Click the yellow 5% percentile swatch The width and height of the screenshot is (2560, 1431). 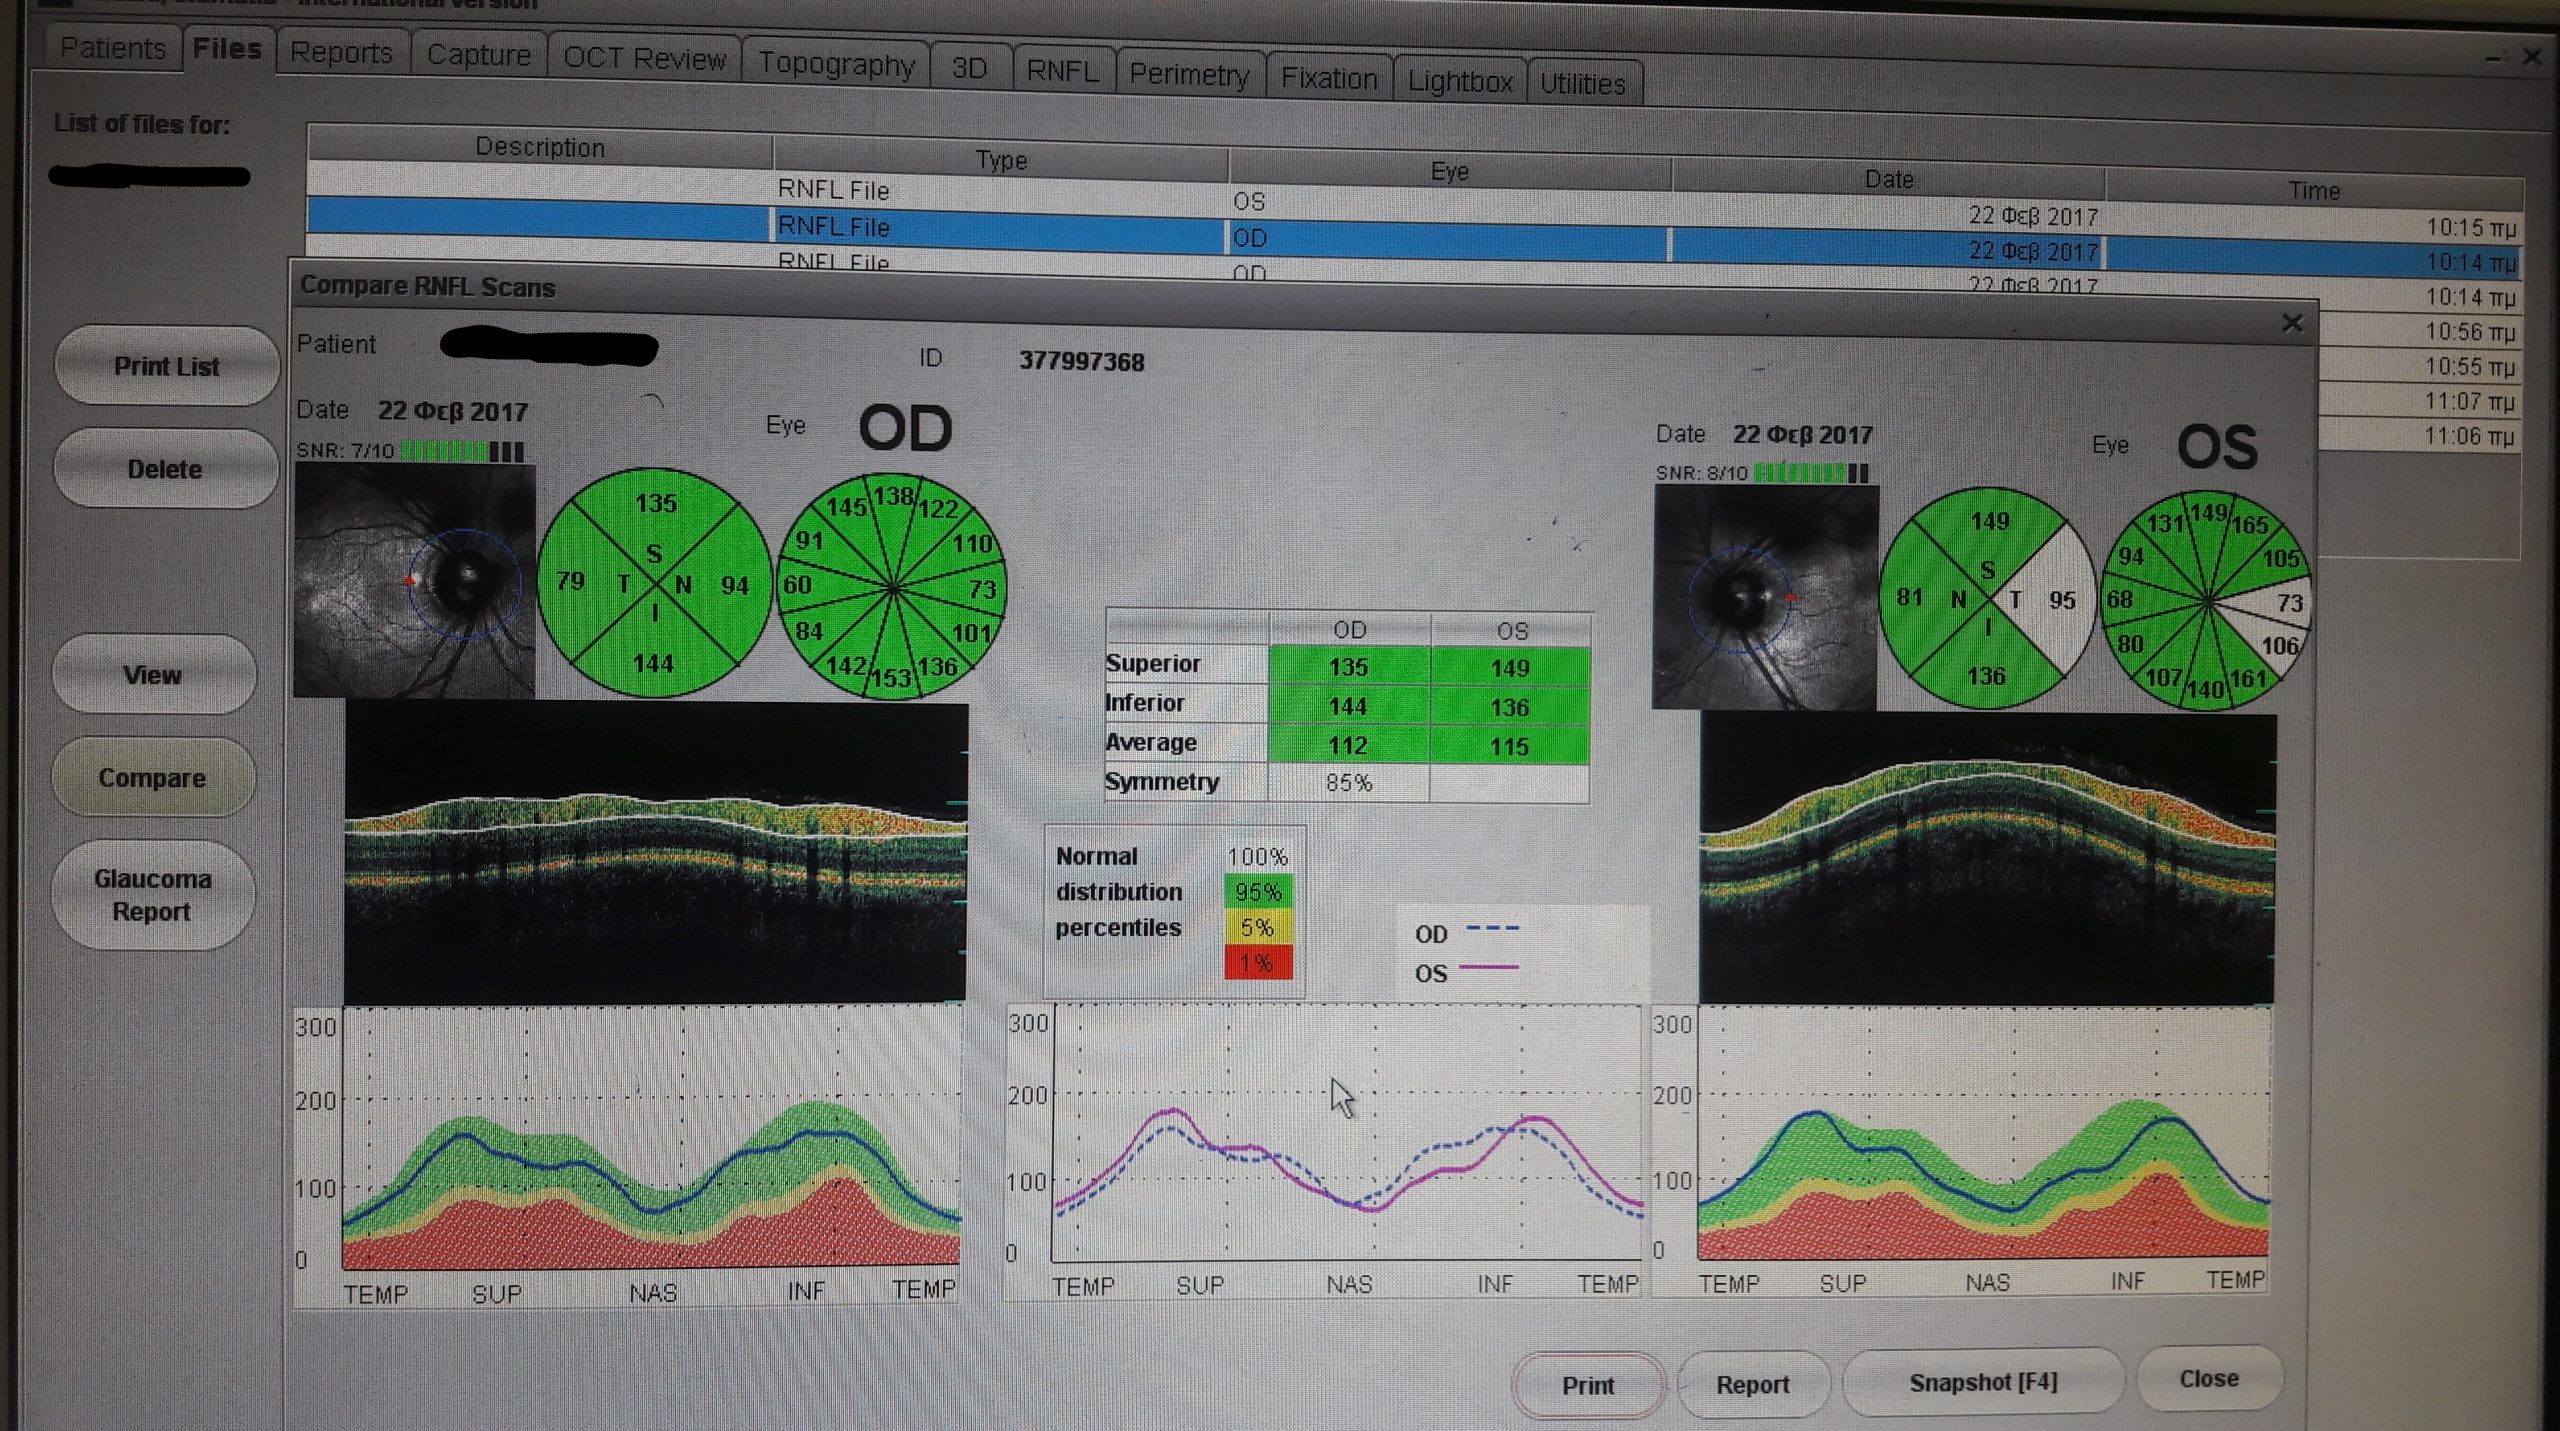pos(1257,927)
